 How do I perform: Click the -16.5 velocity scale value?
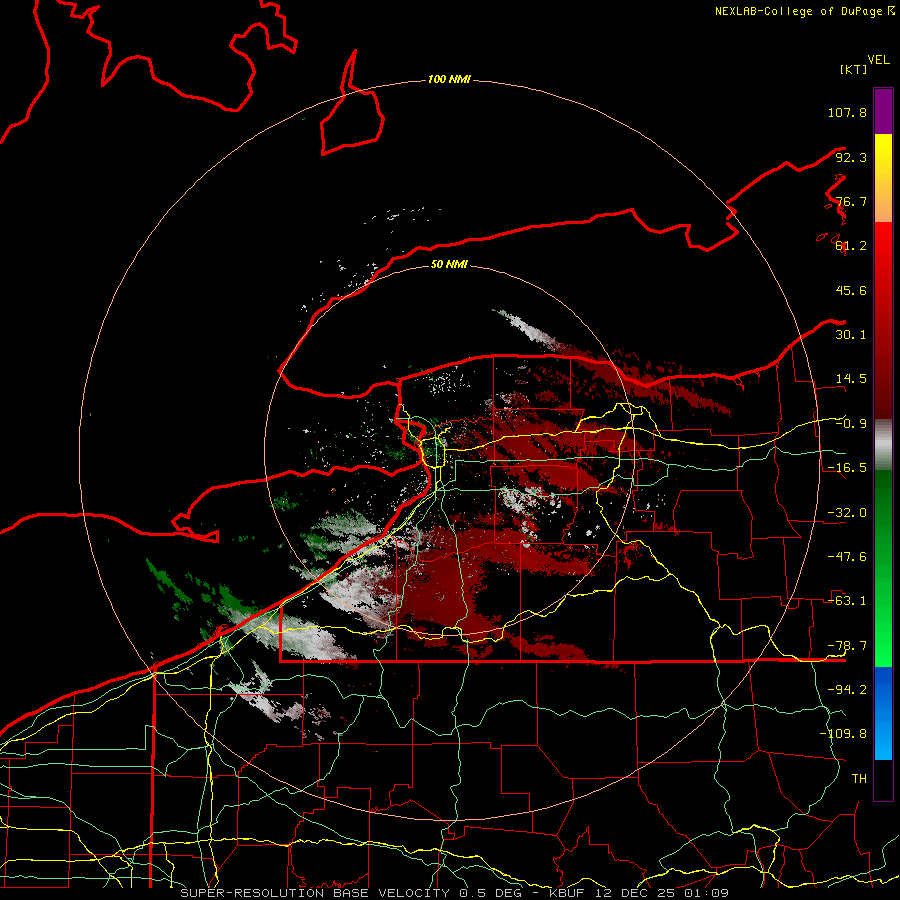(847, 468)
